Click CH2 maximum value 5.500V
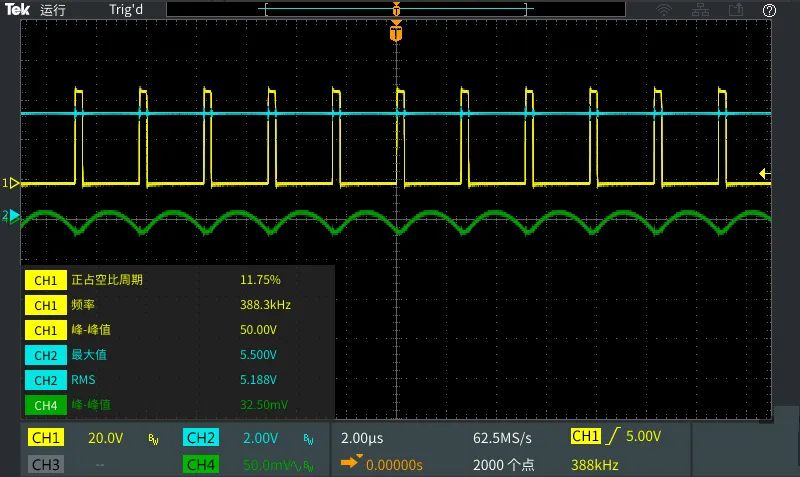Image resolution: width=800 pixels, height=477 pixels. 258,355
